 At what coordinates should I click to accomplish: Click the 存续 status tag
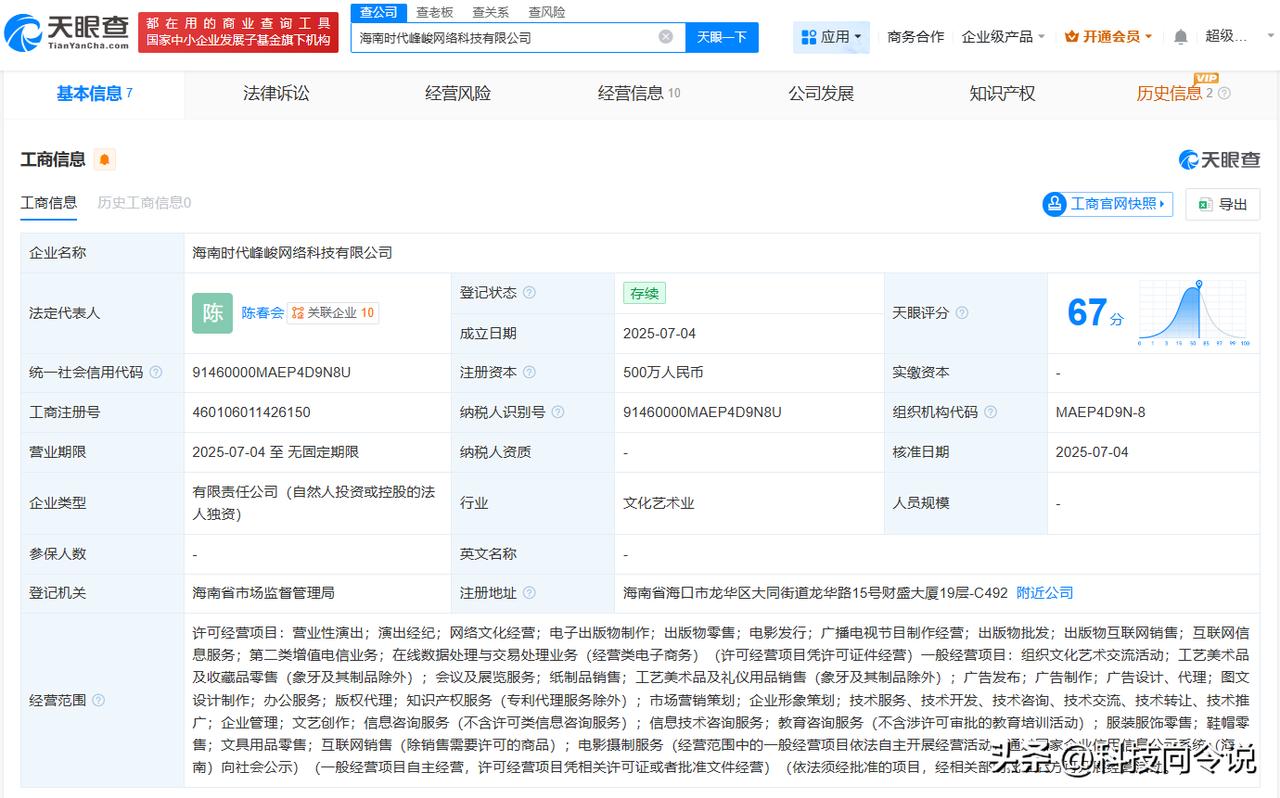coord(644,293)
